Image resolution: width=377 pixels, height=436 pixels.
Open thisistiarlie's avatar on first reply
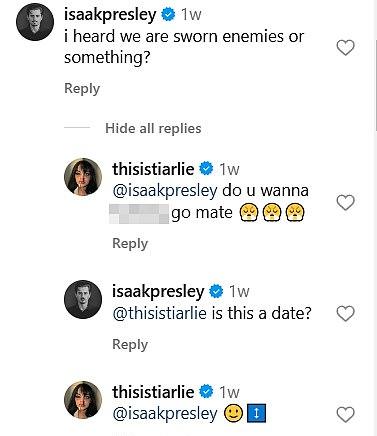83,177
